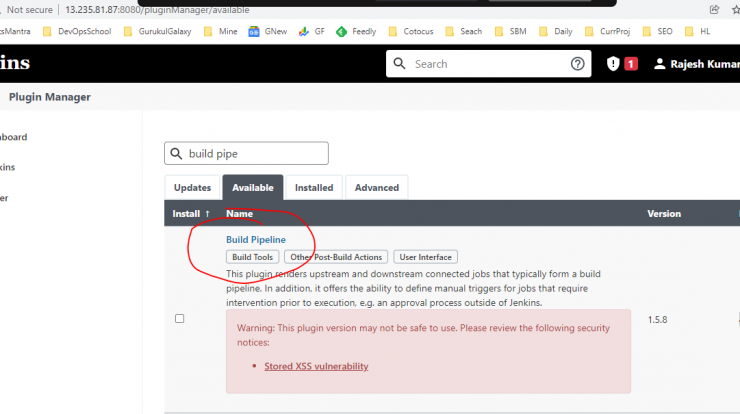Open the Build Pipeline plugin link
The image size is (740, 414).
pos(255,239)
